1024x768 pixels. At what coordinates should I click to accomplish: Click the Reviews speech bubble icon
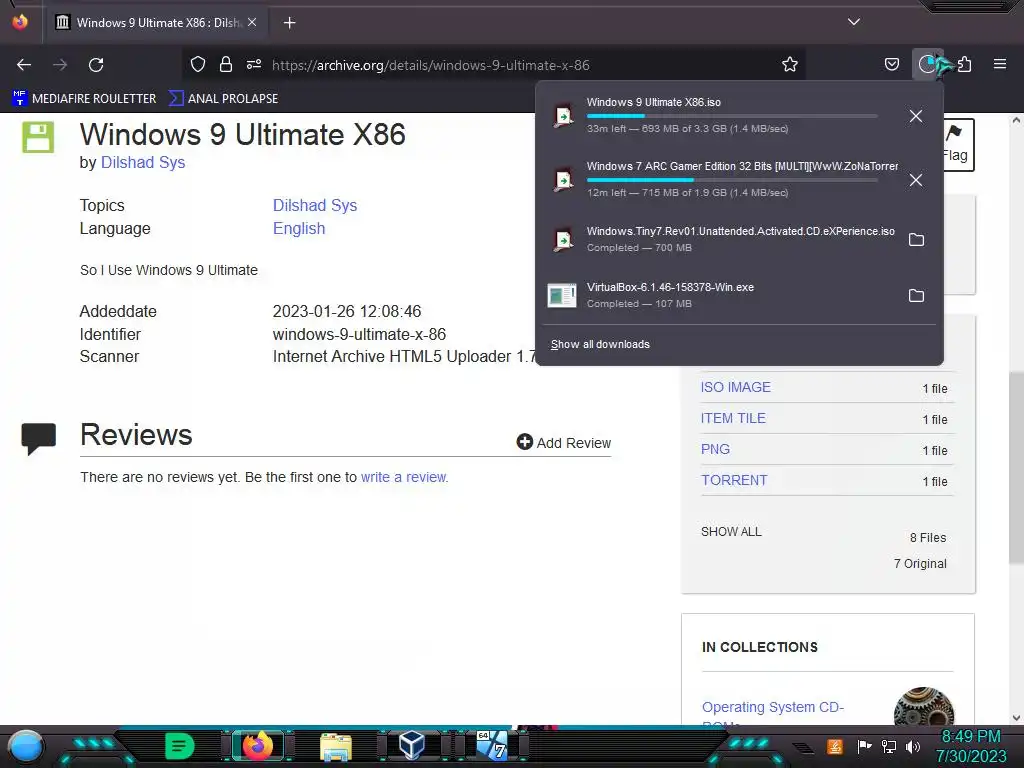point(39,438)
